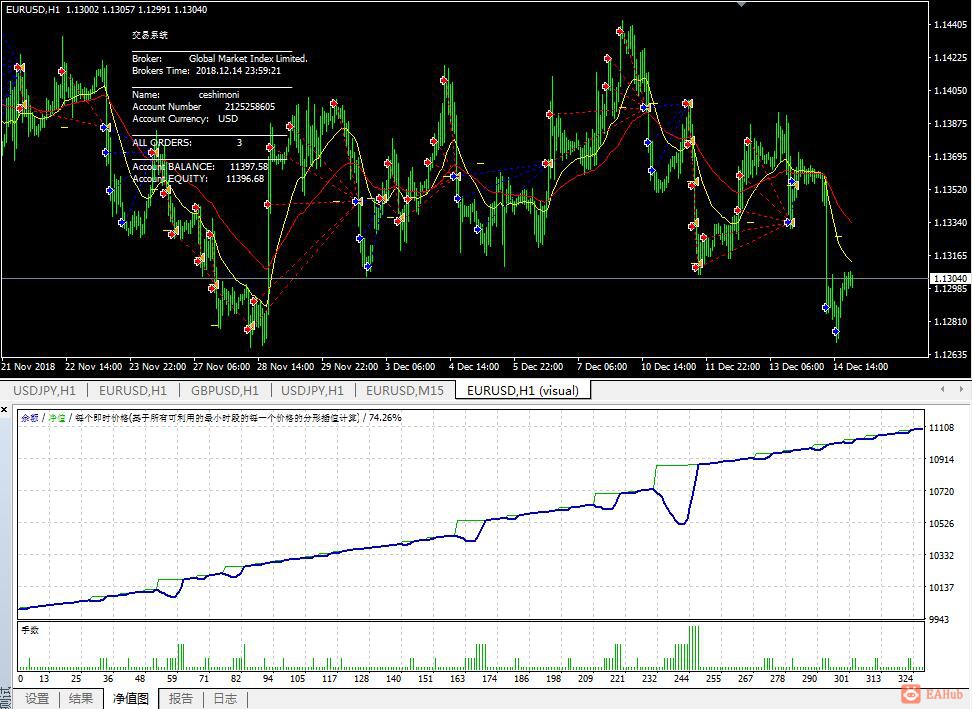
Task: Click the red trade arrow at the 7 Dec peak
Action: click(x=620, y=31)
